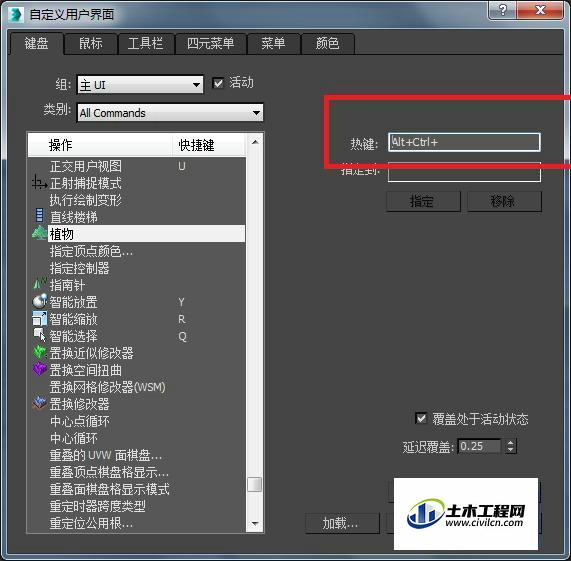Close the 自定义用户界面 dialog
This screenshot has height=561, width=571.
click(540, 10)
